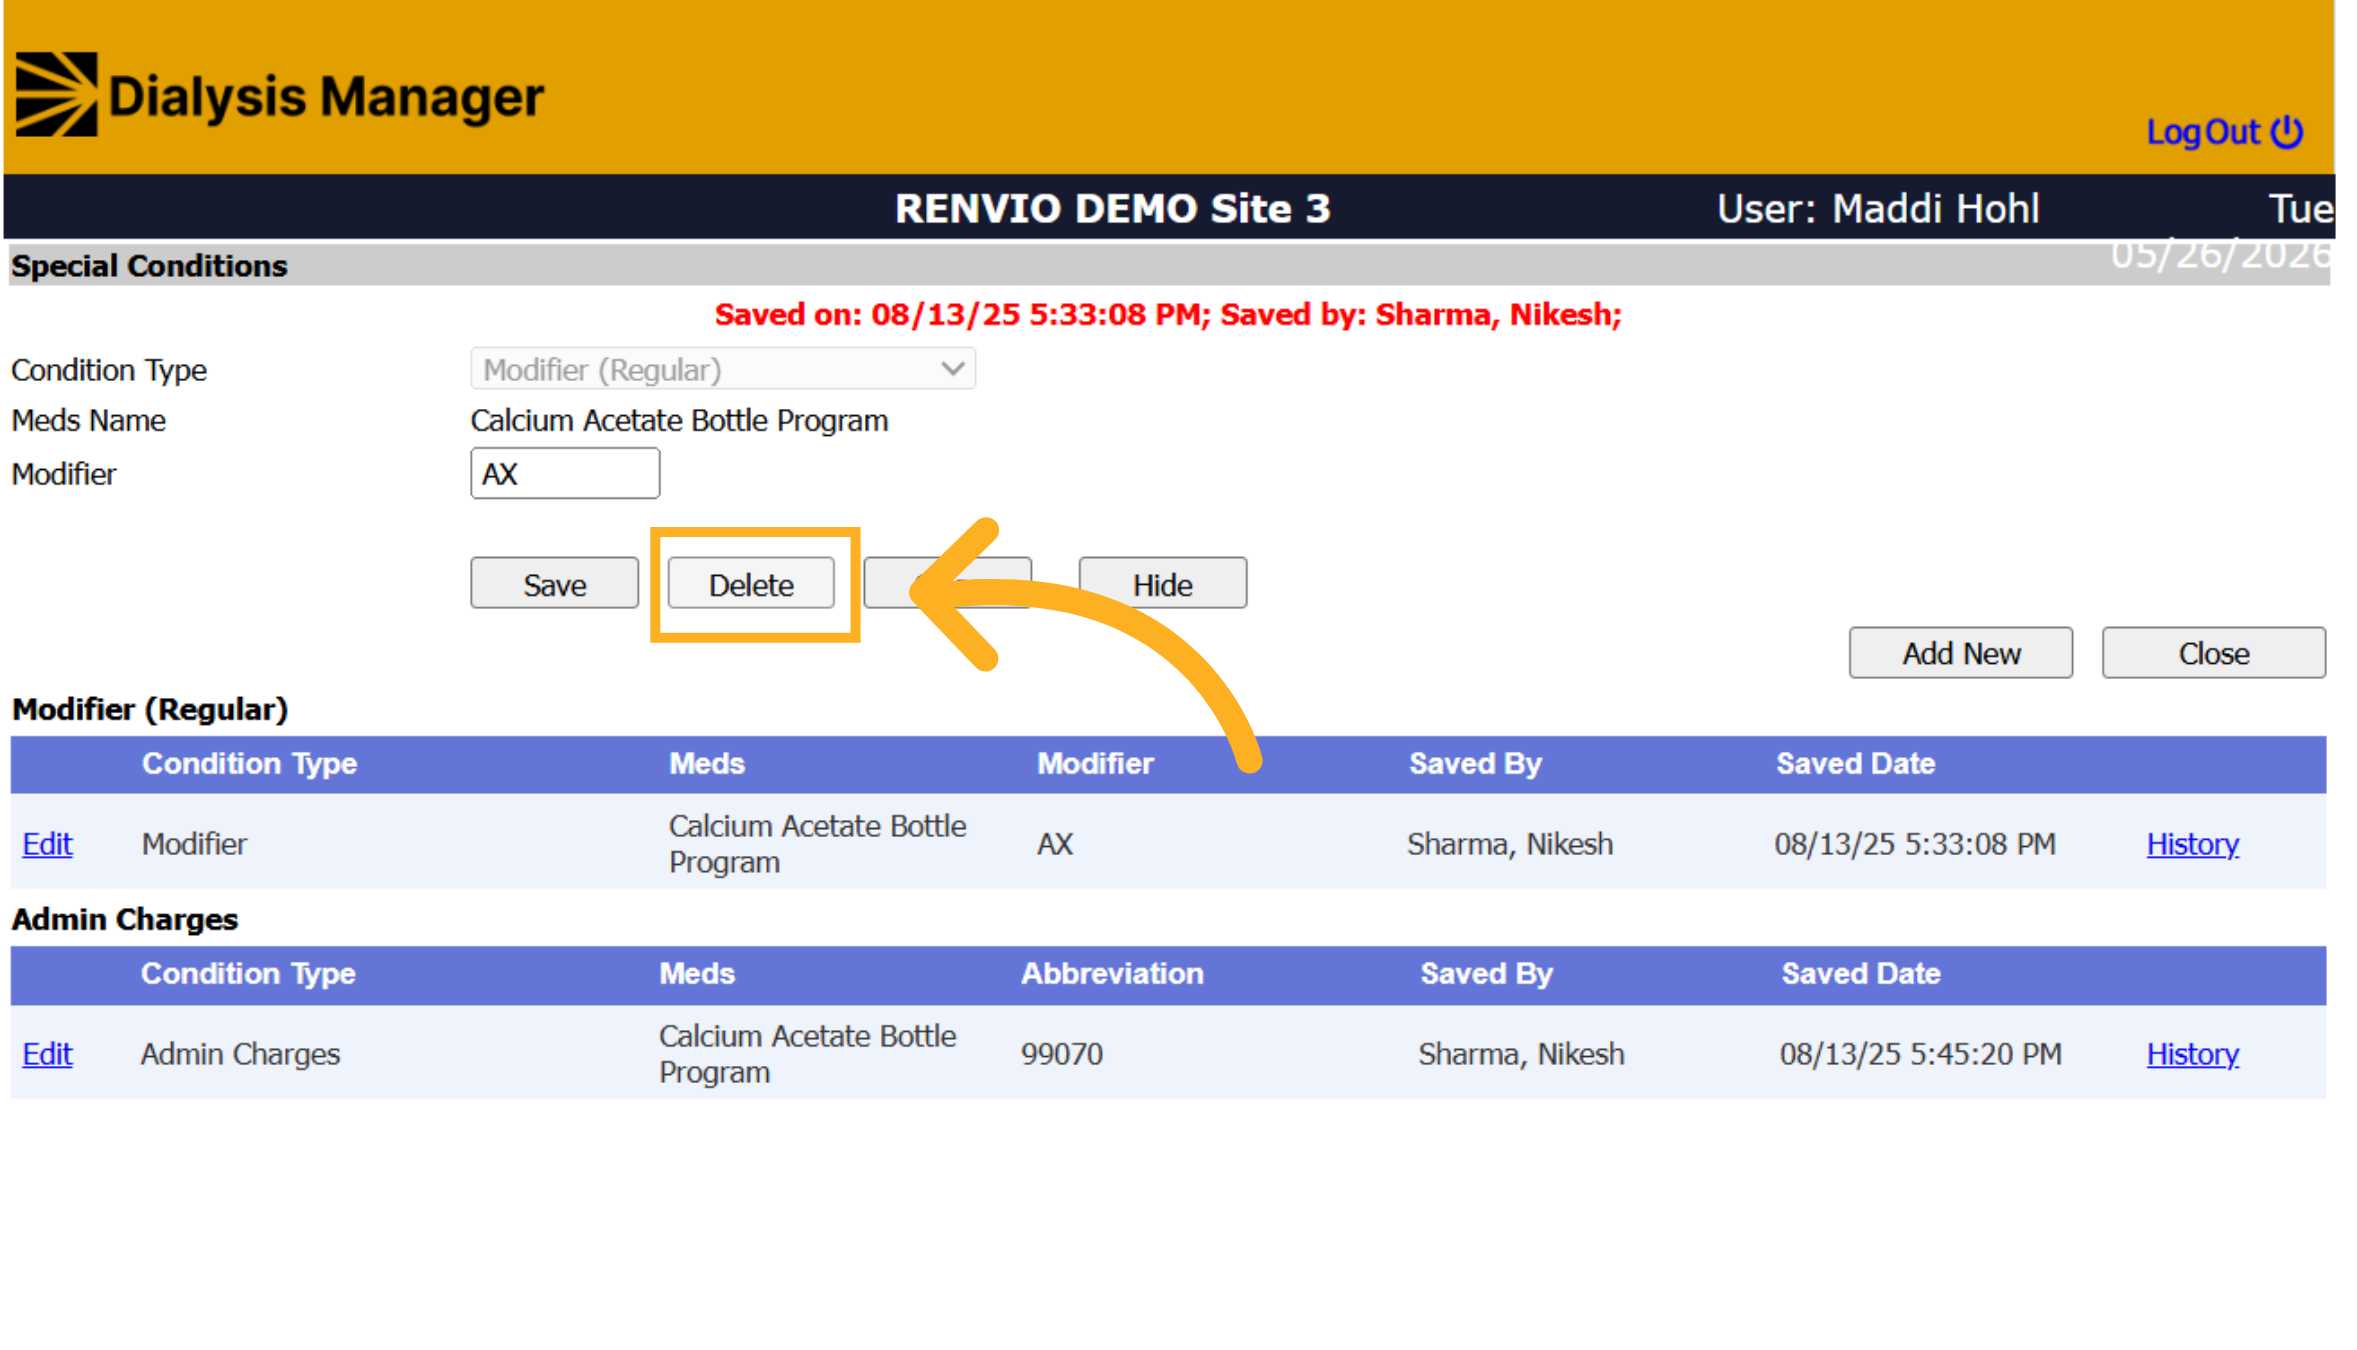
Task: Click the Log Out power icon
Action: [x=2286, y=132]
